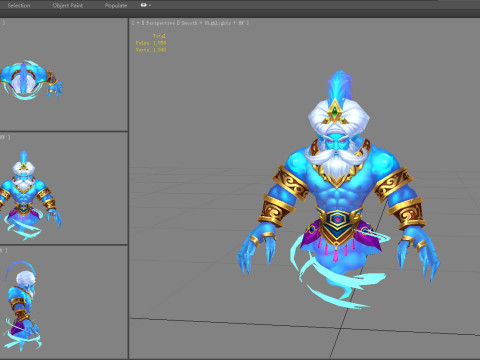This screenshot has height=360, width=480.
Task: Activate the front-view genie viewport
Action: [x=64, y=188]
